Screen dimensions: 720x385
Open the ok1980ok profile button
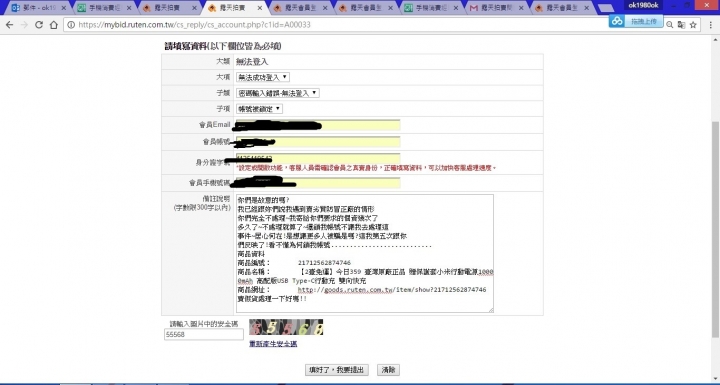pyautogui.click(x=643, y=5)
